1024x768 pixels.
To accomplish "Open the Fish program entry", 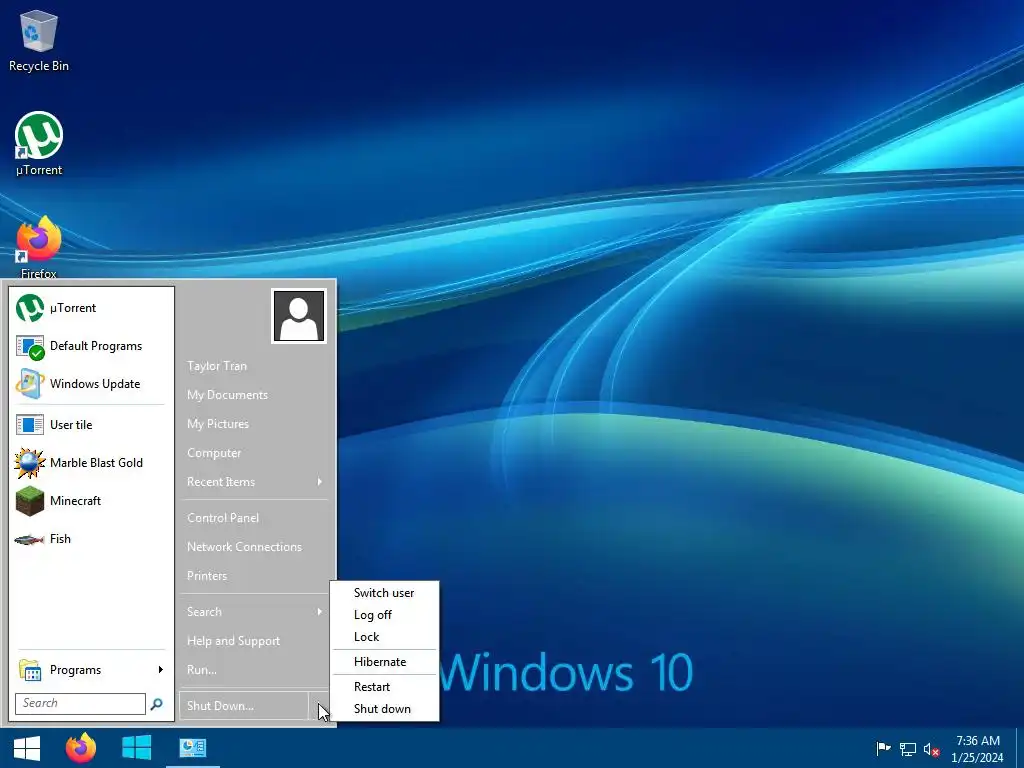I will 89,538.
